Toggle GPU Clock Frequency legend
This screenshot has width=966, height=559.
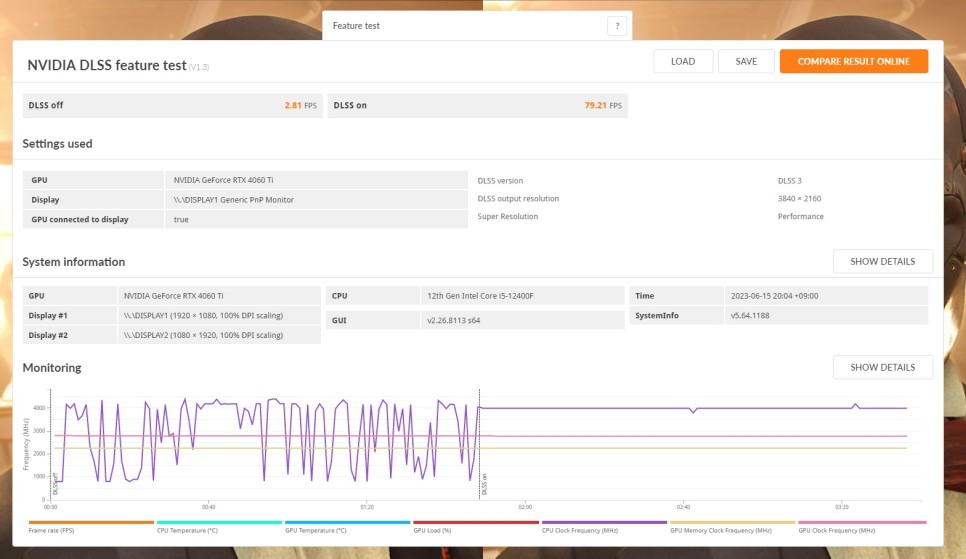tap(862, 526)
